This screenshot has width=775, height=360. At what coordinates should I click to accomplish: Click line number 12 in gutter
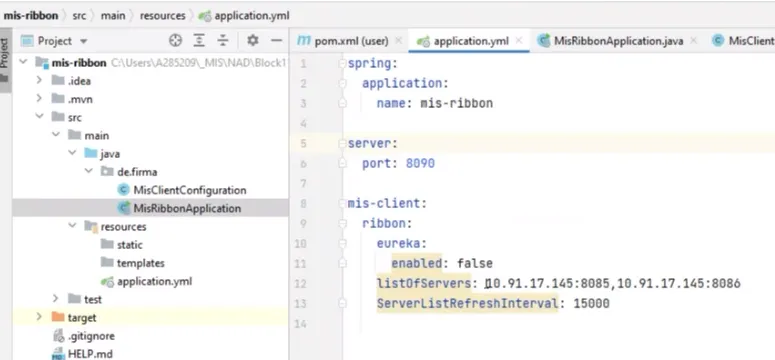(300, 284)
